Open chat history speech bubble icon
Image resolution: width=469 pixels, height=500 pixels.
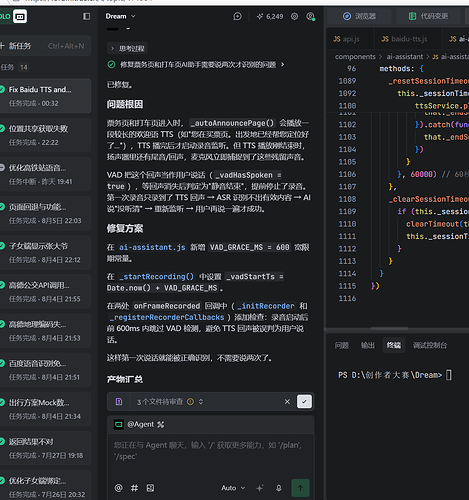237,16
